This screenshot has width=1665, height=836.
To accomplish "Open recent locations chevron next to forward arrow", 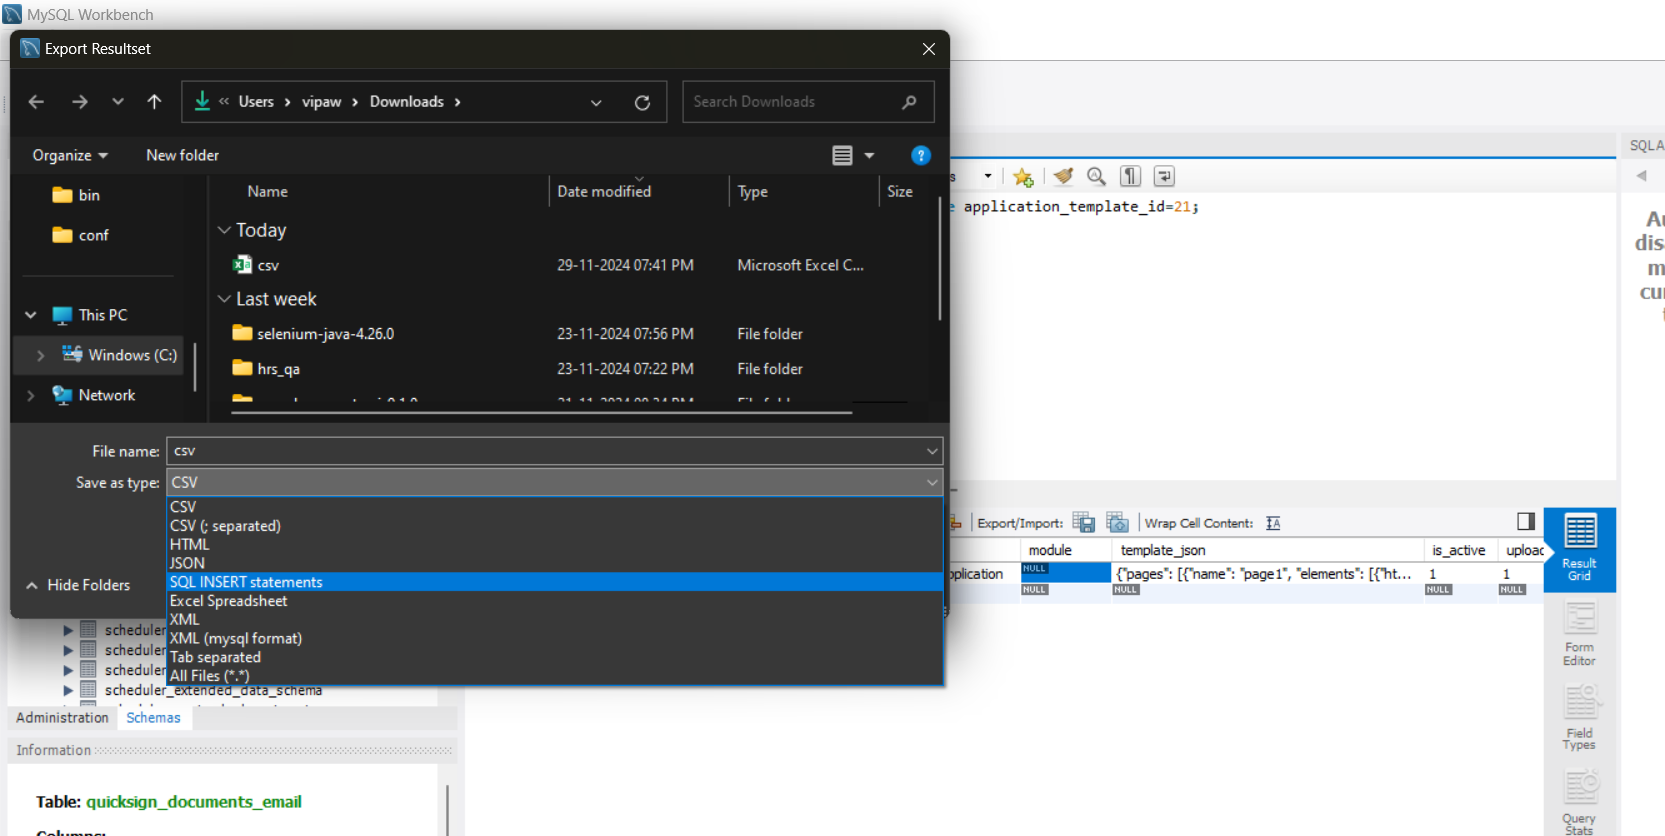I will pos(118,102).
